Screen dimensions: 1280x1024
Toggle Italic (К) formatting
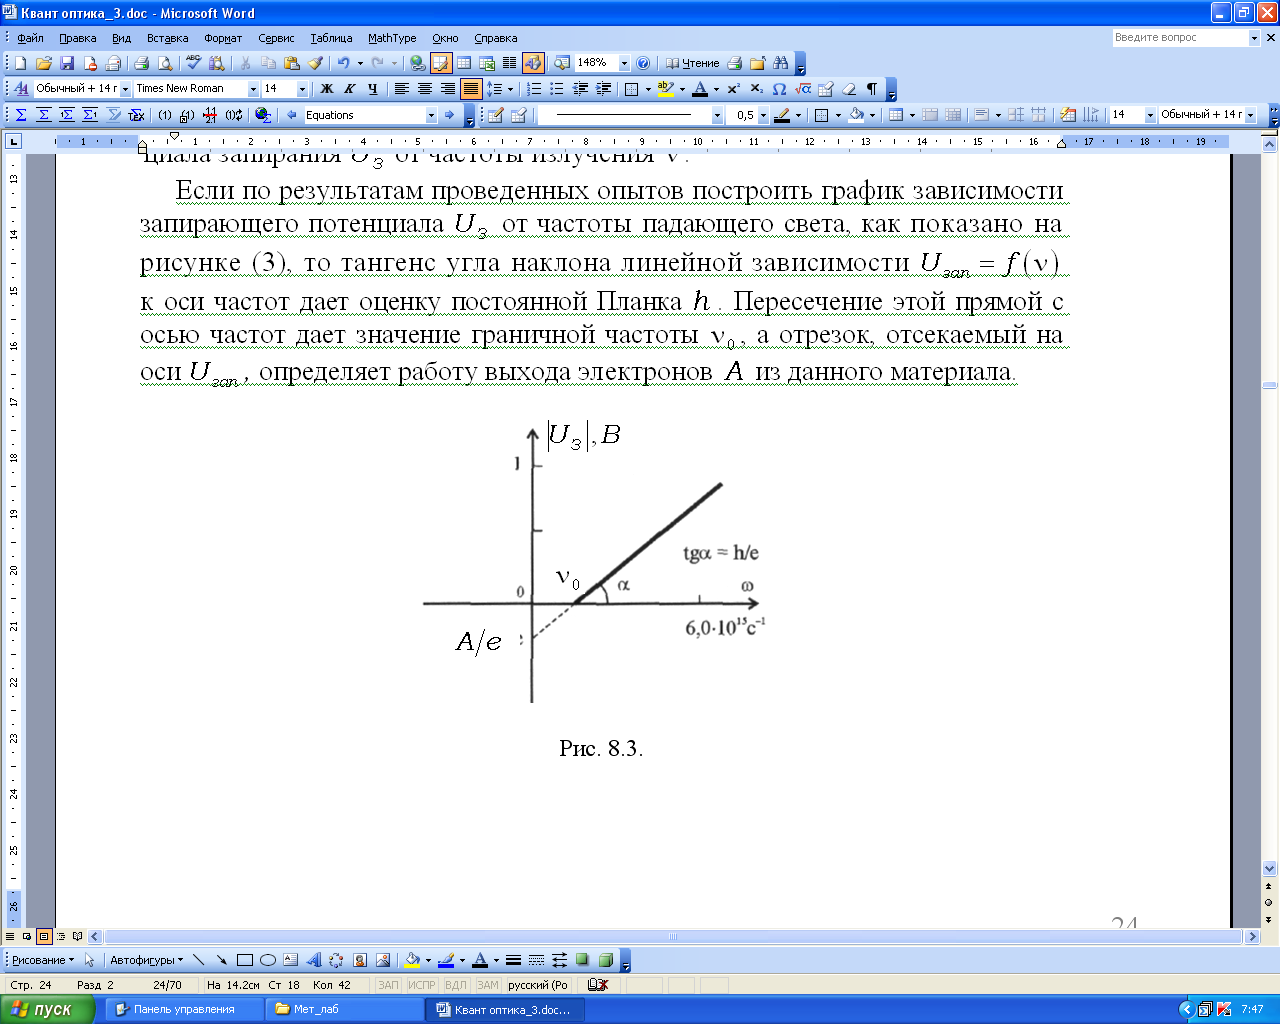[349, 89]
